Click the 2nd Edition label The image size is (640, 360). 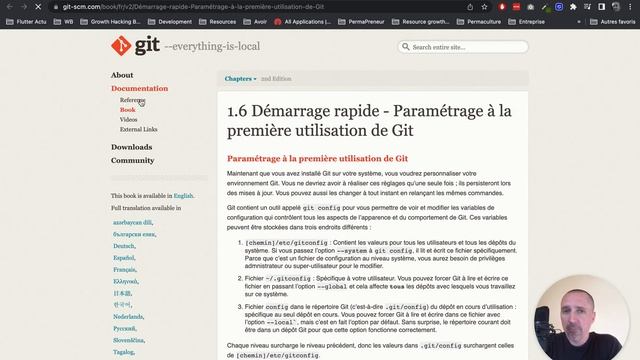tap(276, 79)
